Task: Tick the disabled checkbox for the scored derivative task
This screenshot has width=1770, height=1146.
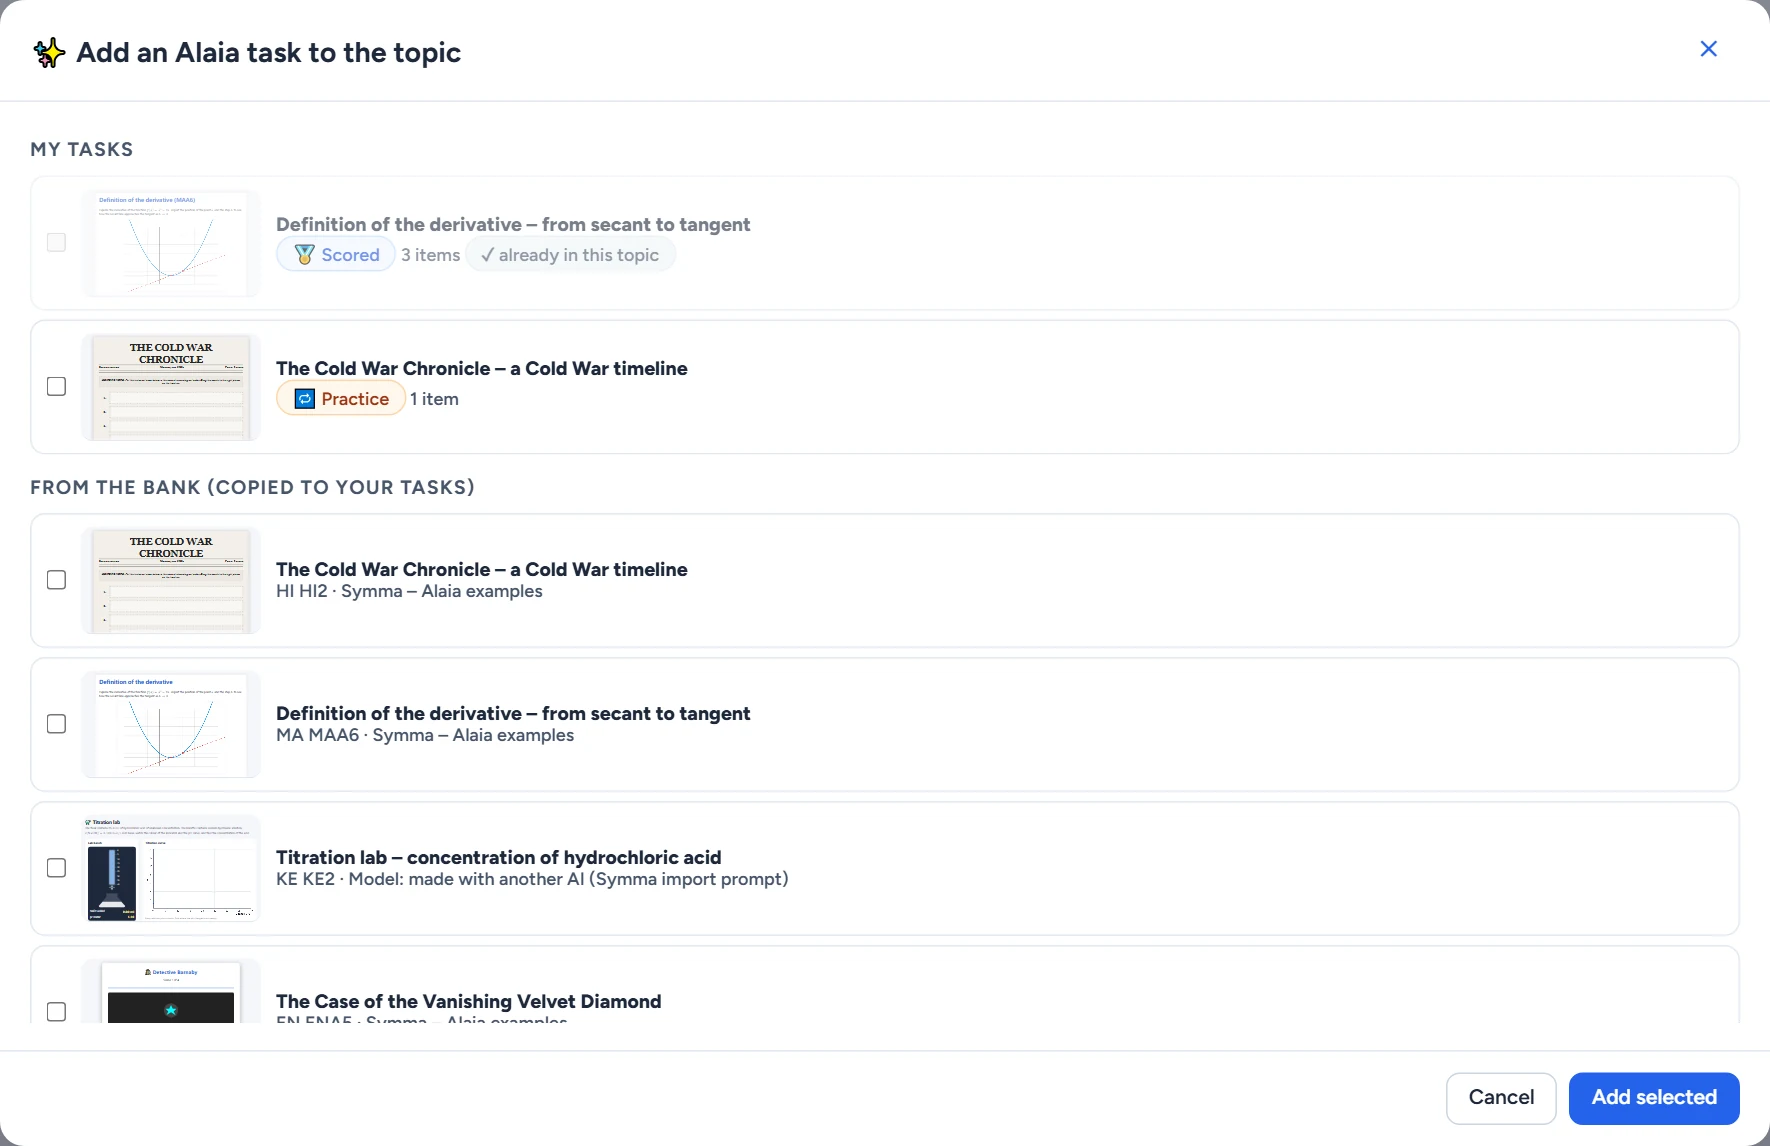Action: (x=57, y=242)
